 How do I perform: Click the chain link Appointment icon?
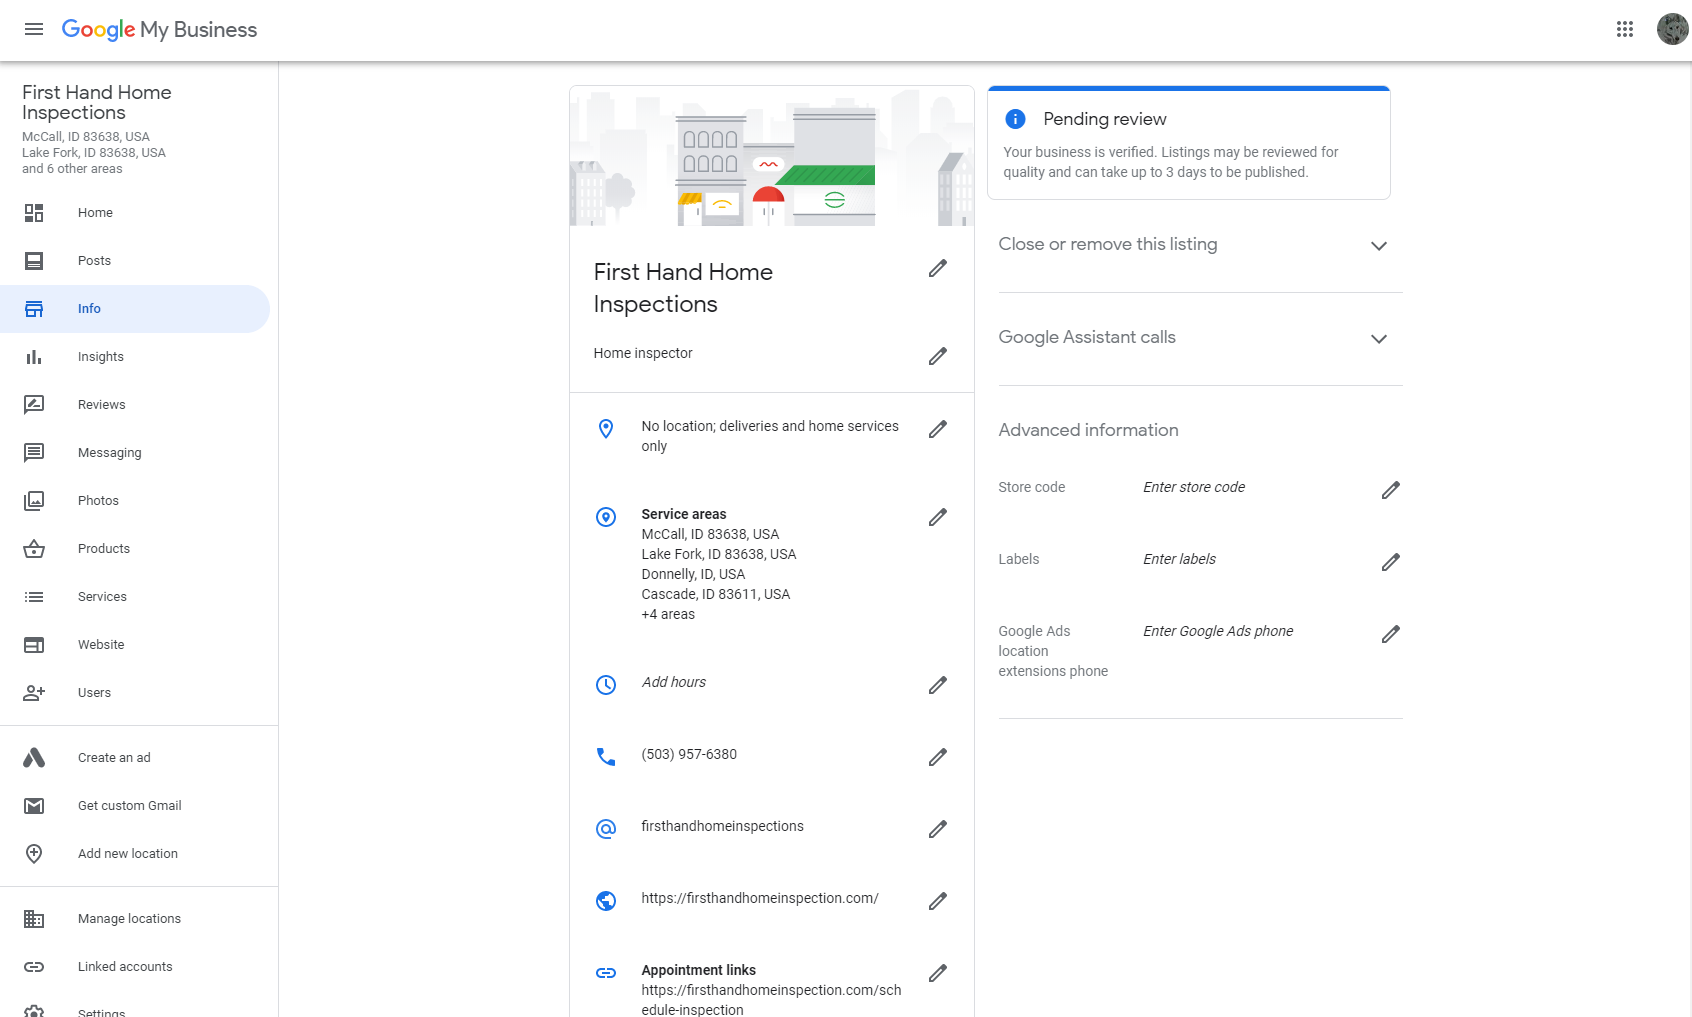point(606,973)
